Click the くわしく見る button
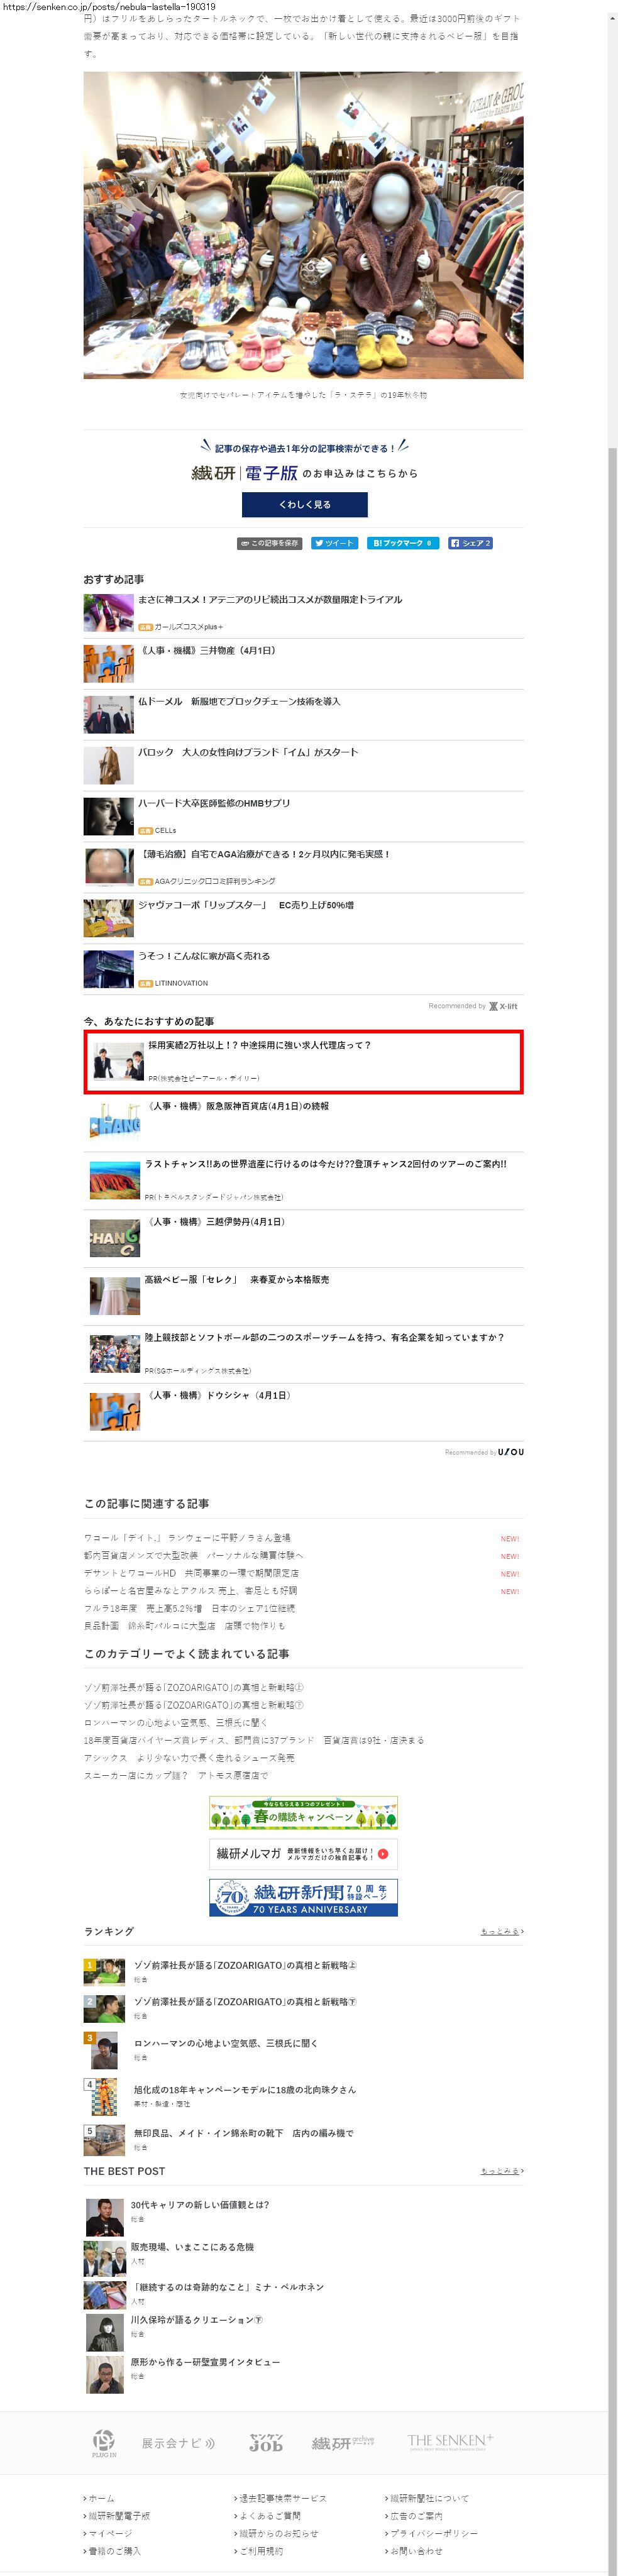This screenshot has height=2576, width=618. click(x=305, y=505)
